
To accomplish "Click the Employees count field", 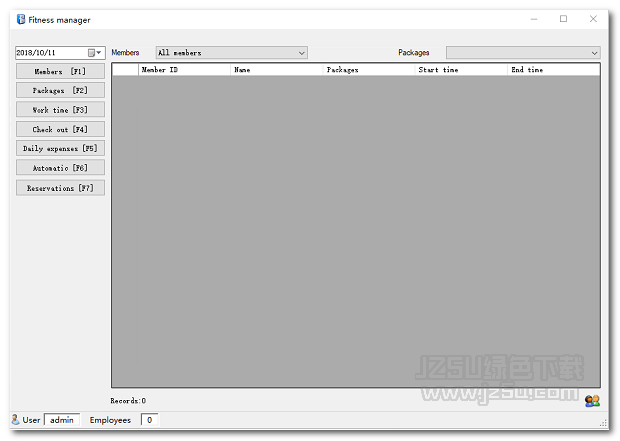I will 149,420.
